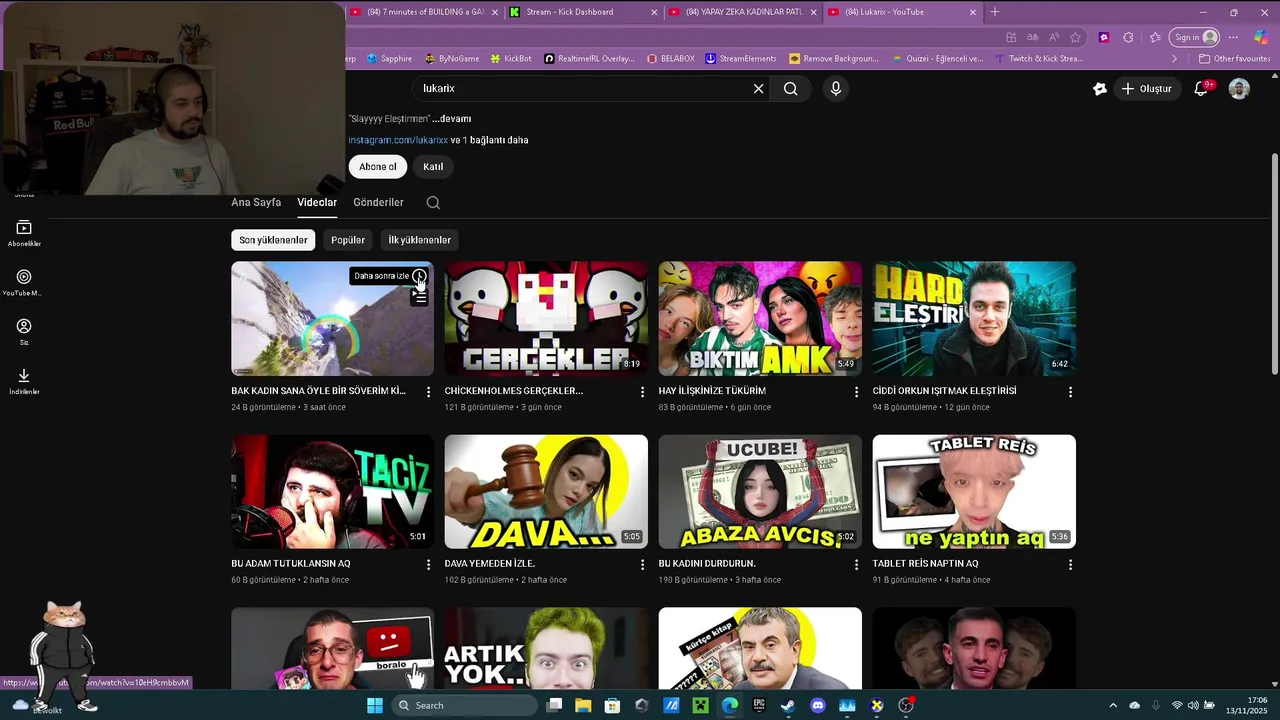Switch to 7 minutes of BUILDING browser tab

pyautogui.click(x=422, y=12)
